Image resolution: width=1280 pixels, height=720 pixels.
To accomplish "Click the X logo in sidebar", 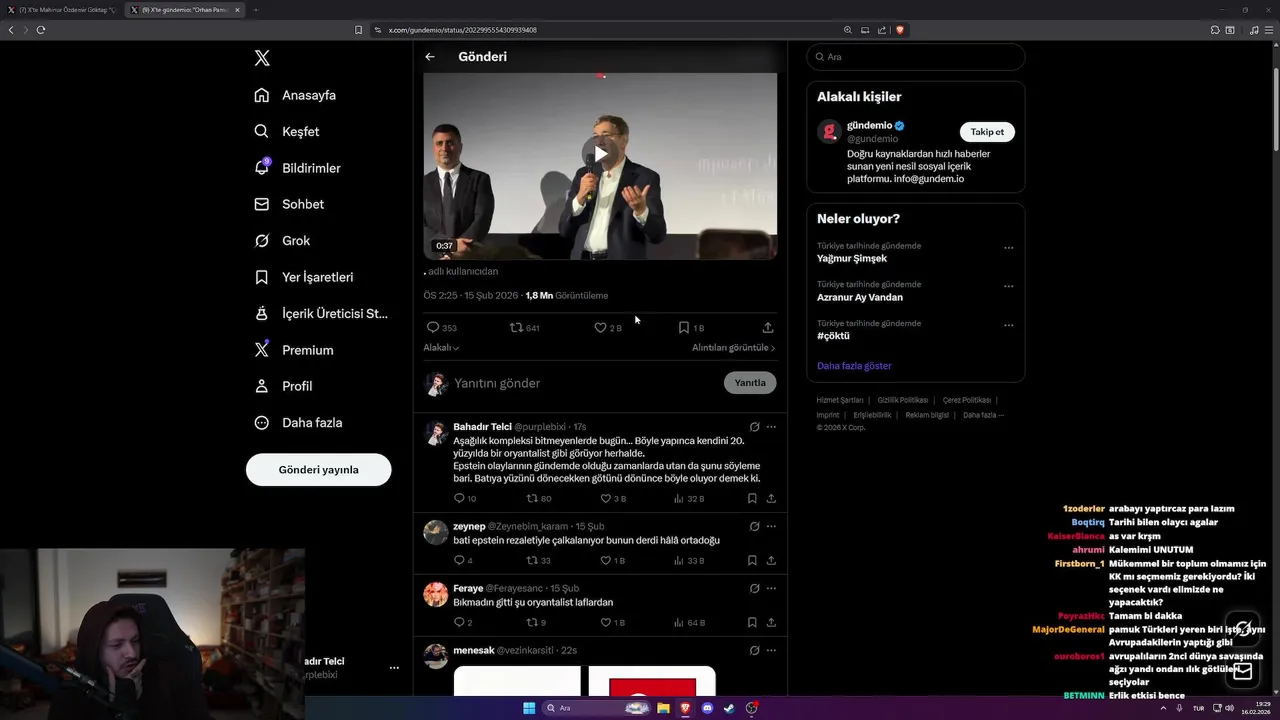I will (x=262, y=58).
